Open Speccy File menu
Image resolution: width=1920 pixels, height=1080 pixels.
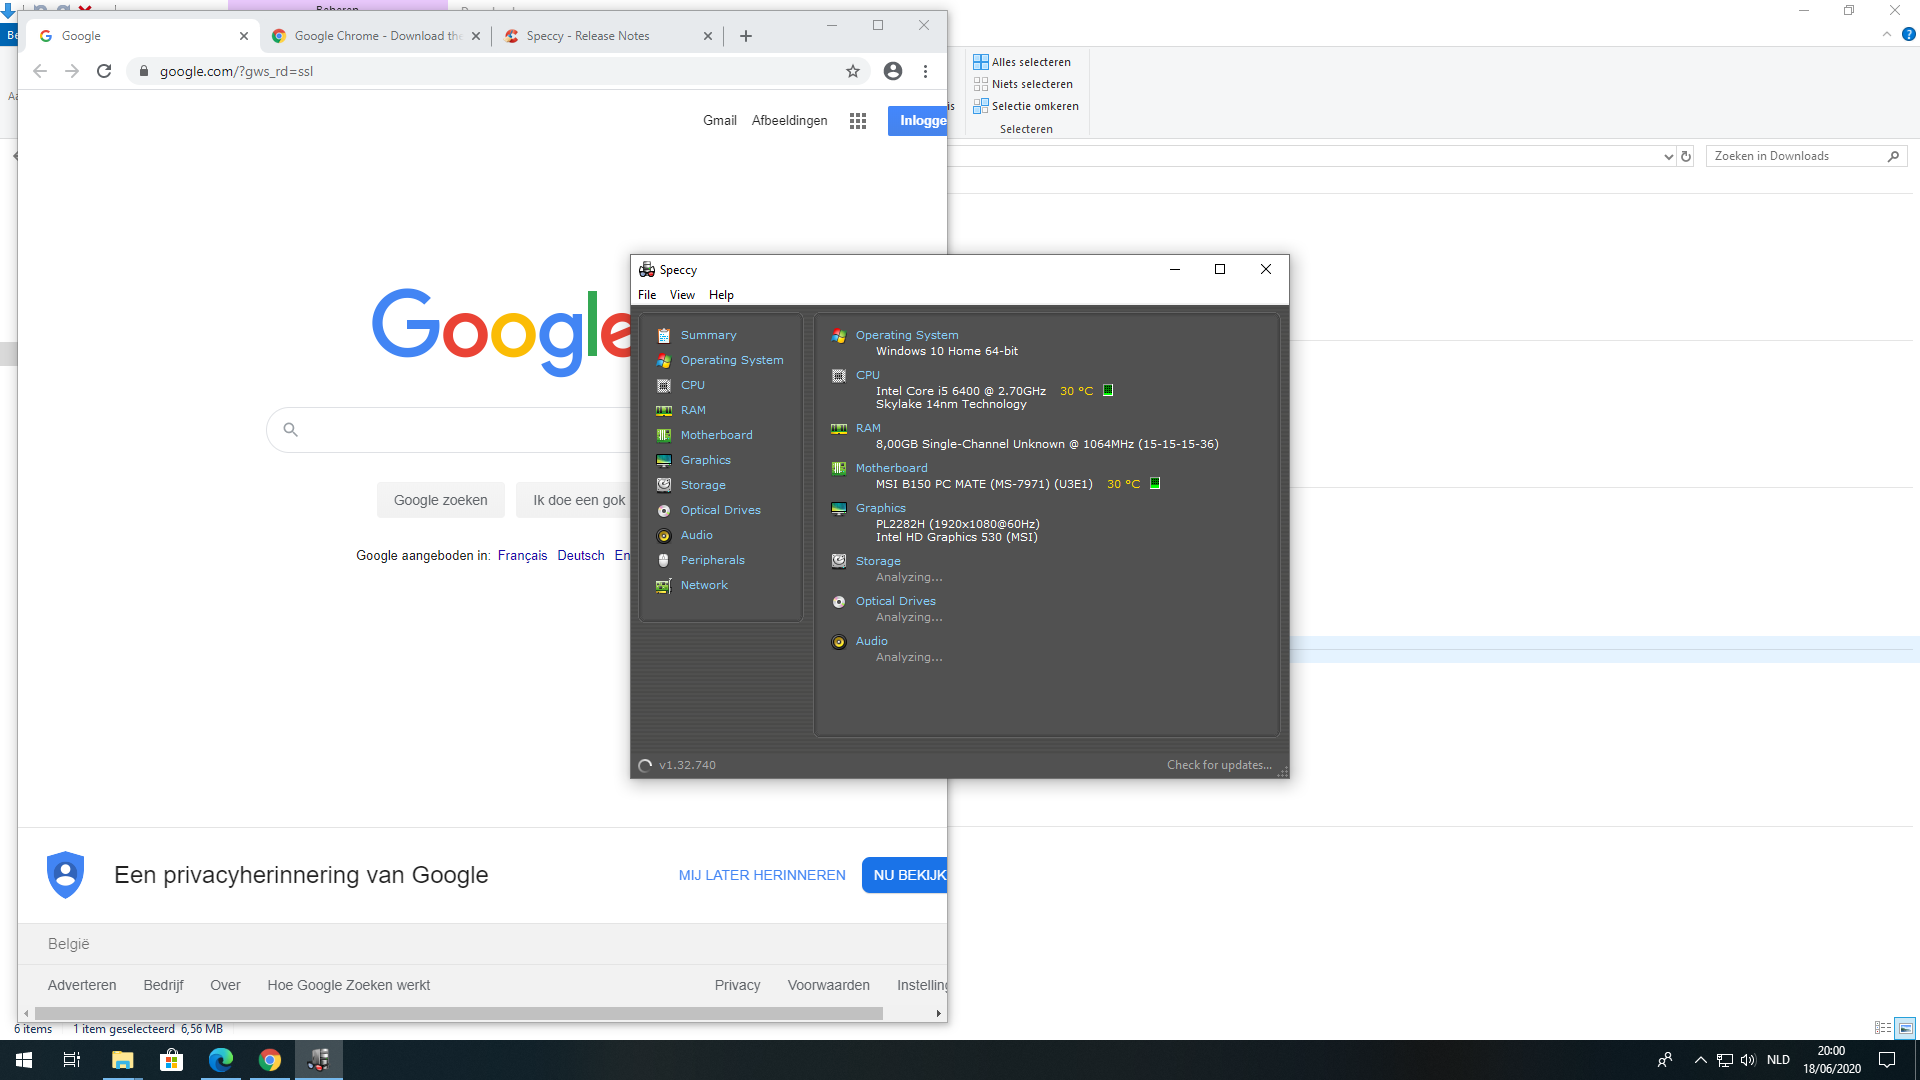[x=647, y=295]
